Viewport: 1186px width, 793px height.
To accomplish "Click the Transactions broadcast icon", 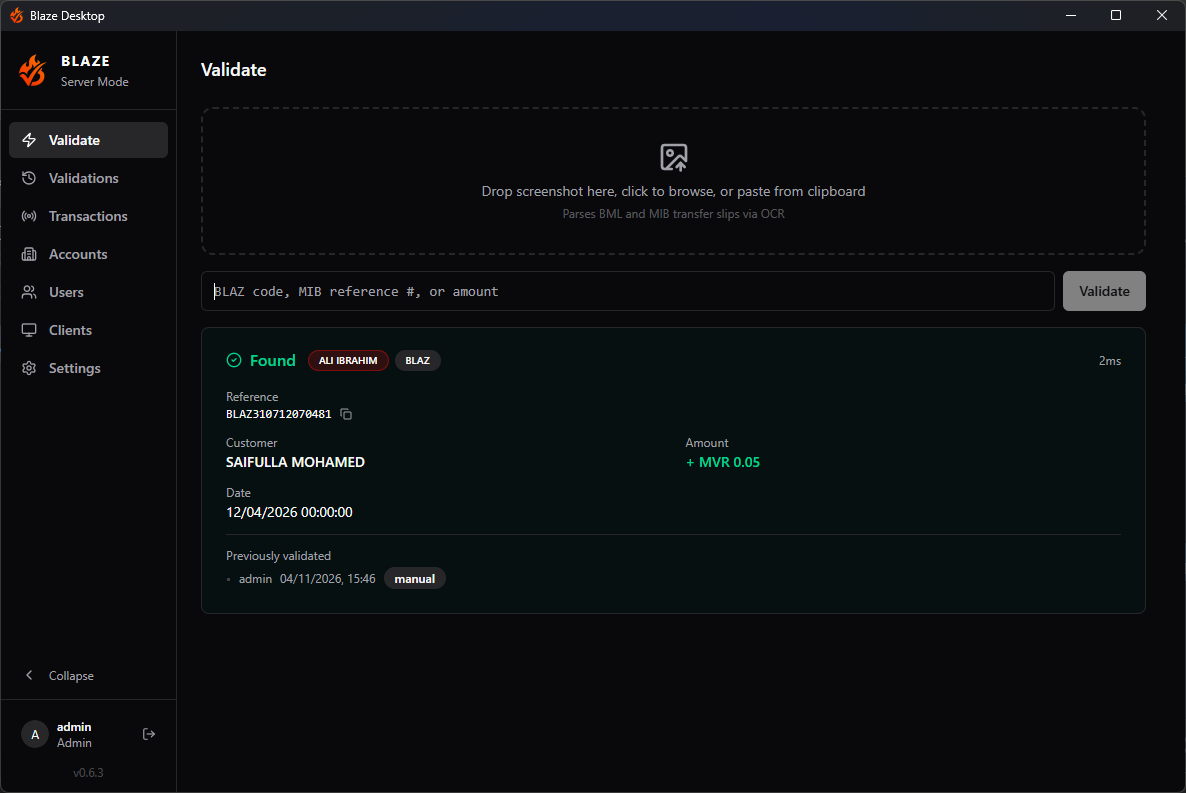I will [29, 215].
